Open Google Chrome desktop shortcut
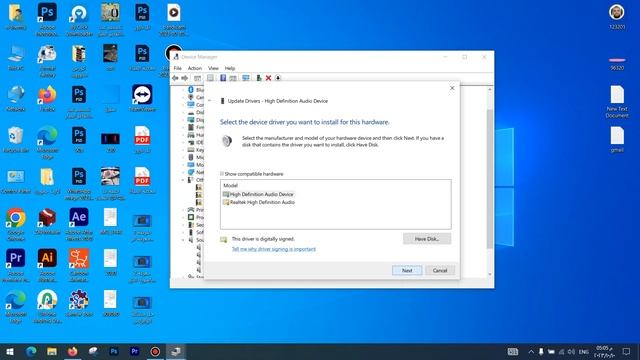The image size is (640, 360). coord(16,225)
